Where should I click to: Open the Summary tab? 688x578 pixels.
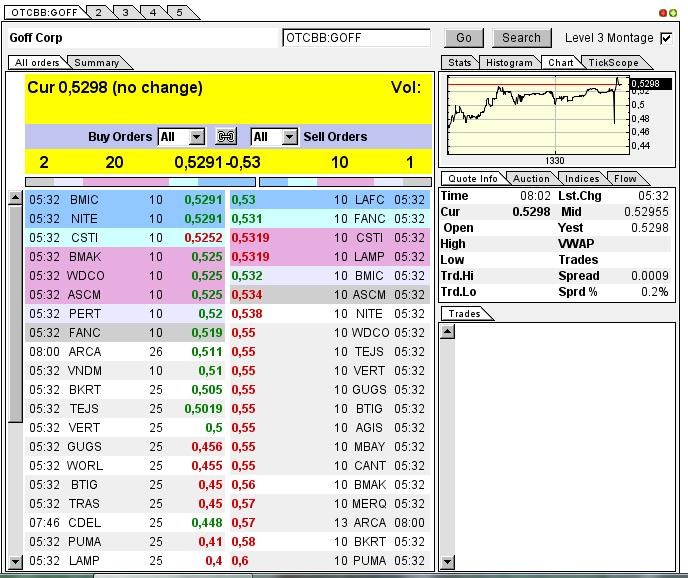click(x=97, y=62)
